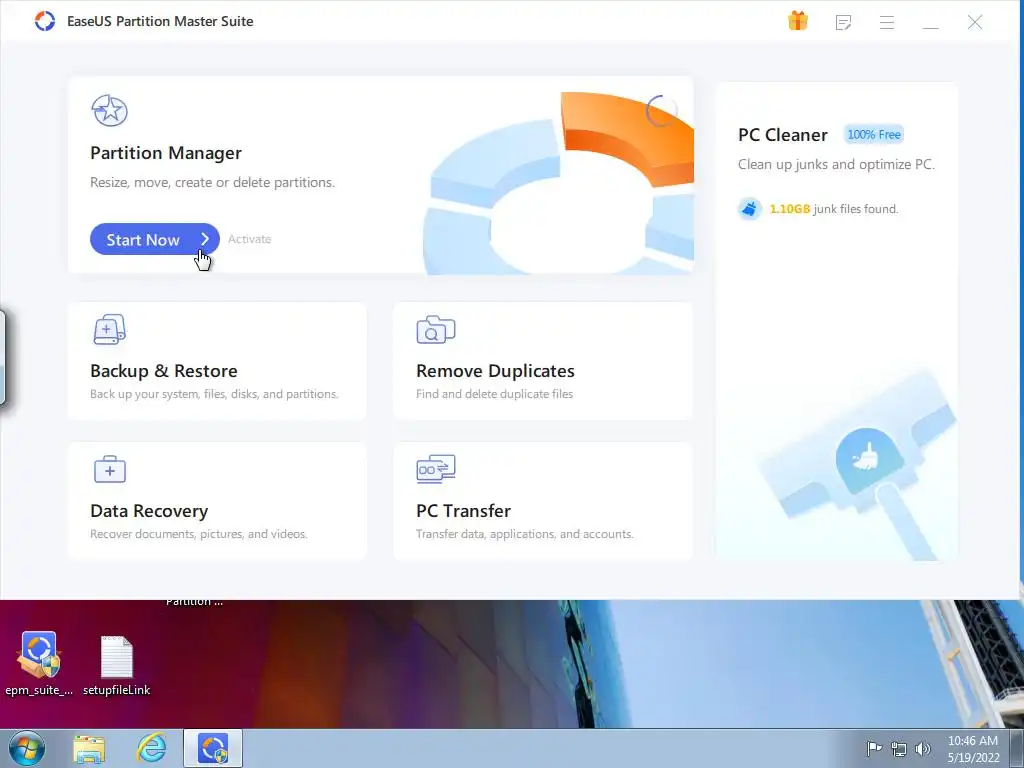Click the Action Center flag tray icon
Screen dimensions: 1024x768
click(x=874, y=748)
